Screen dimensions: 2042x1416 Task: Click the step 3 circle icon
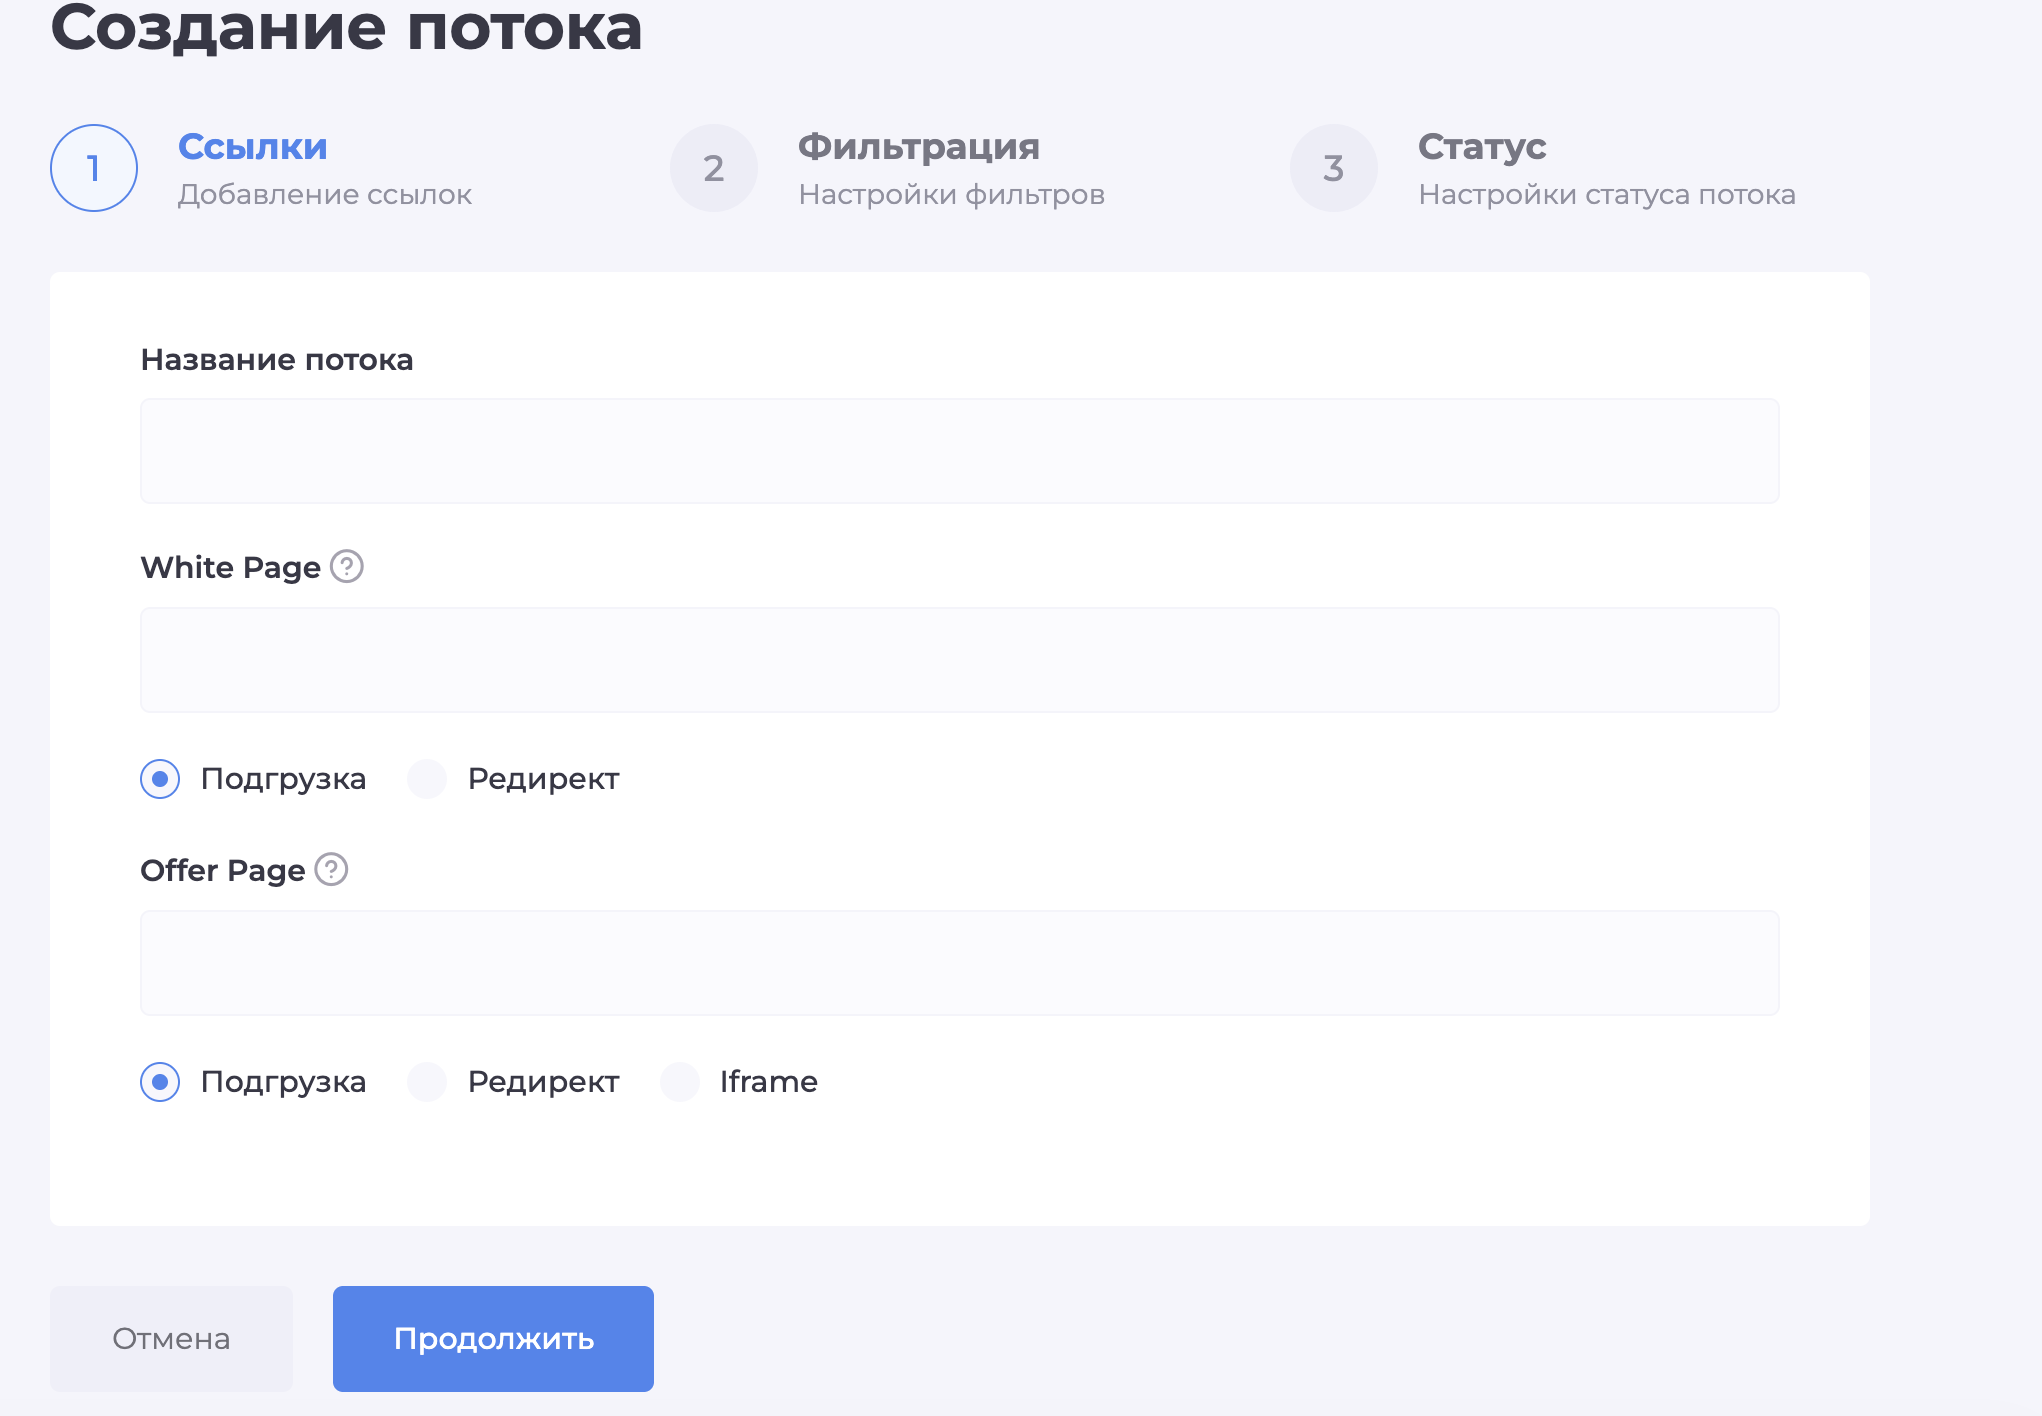click(1333, 168)
